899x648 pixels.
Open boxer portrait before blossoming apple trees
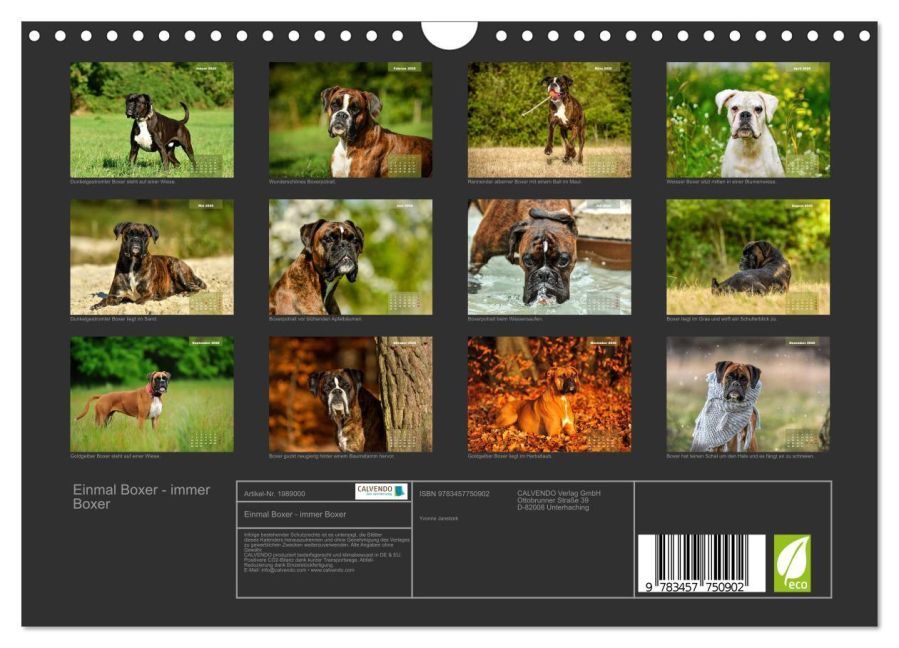click(350, 257)
